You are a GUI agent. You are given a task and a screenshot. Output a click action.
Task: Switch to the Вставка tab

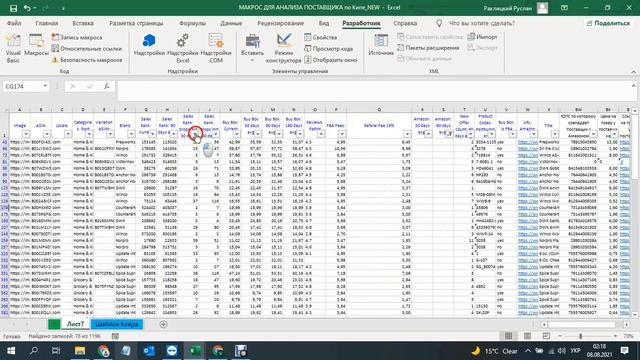(83, 23)
